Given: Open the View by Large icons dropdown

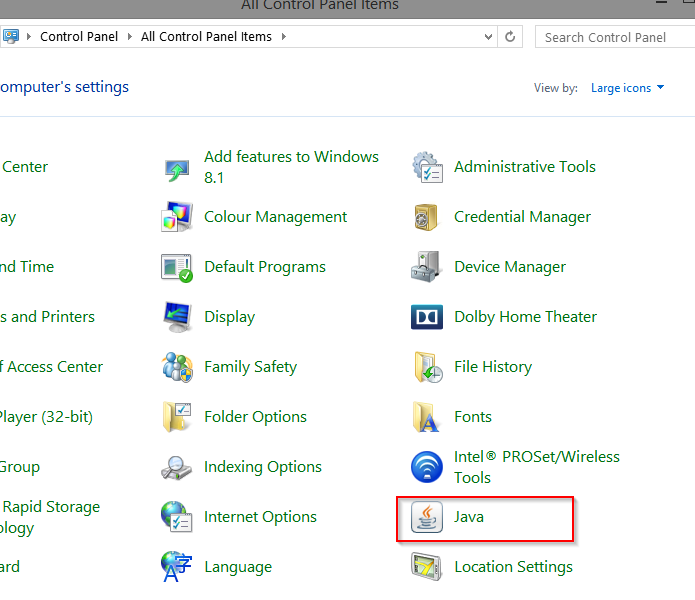Looking at the screenshot, I should 627,88.
